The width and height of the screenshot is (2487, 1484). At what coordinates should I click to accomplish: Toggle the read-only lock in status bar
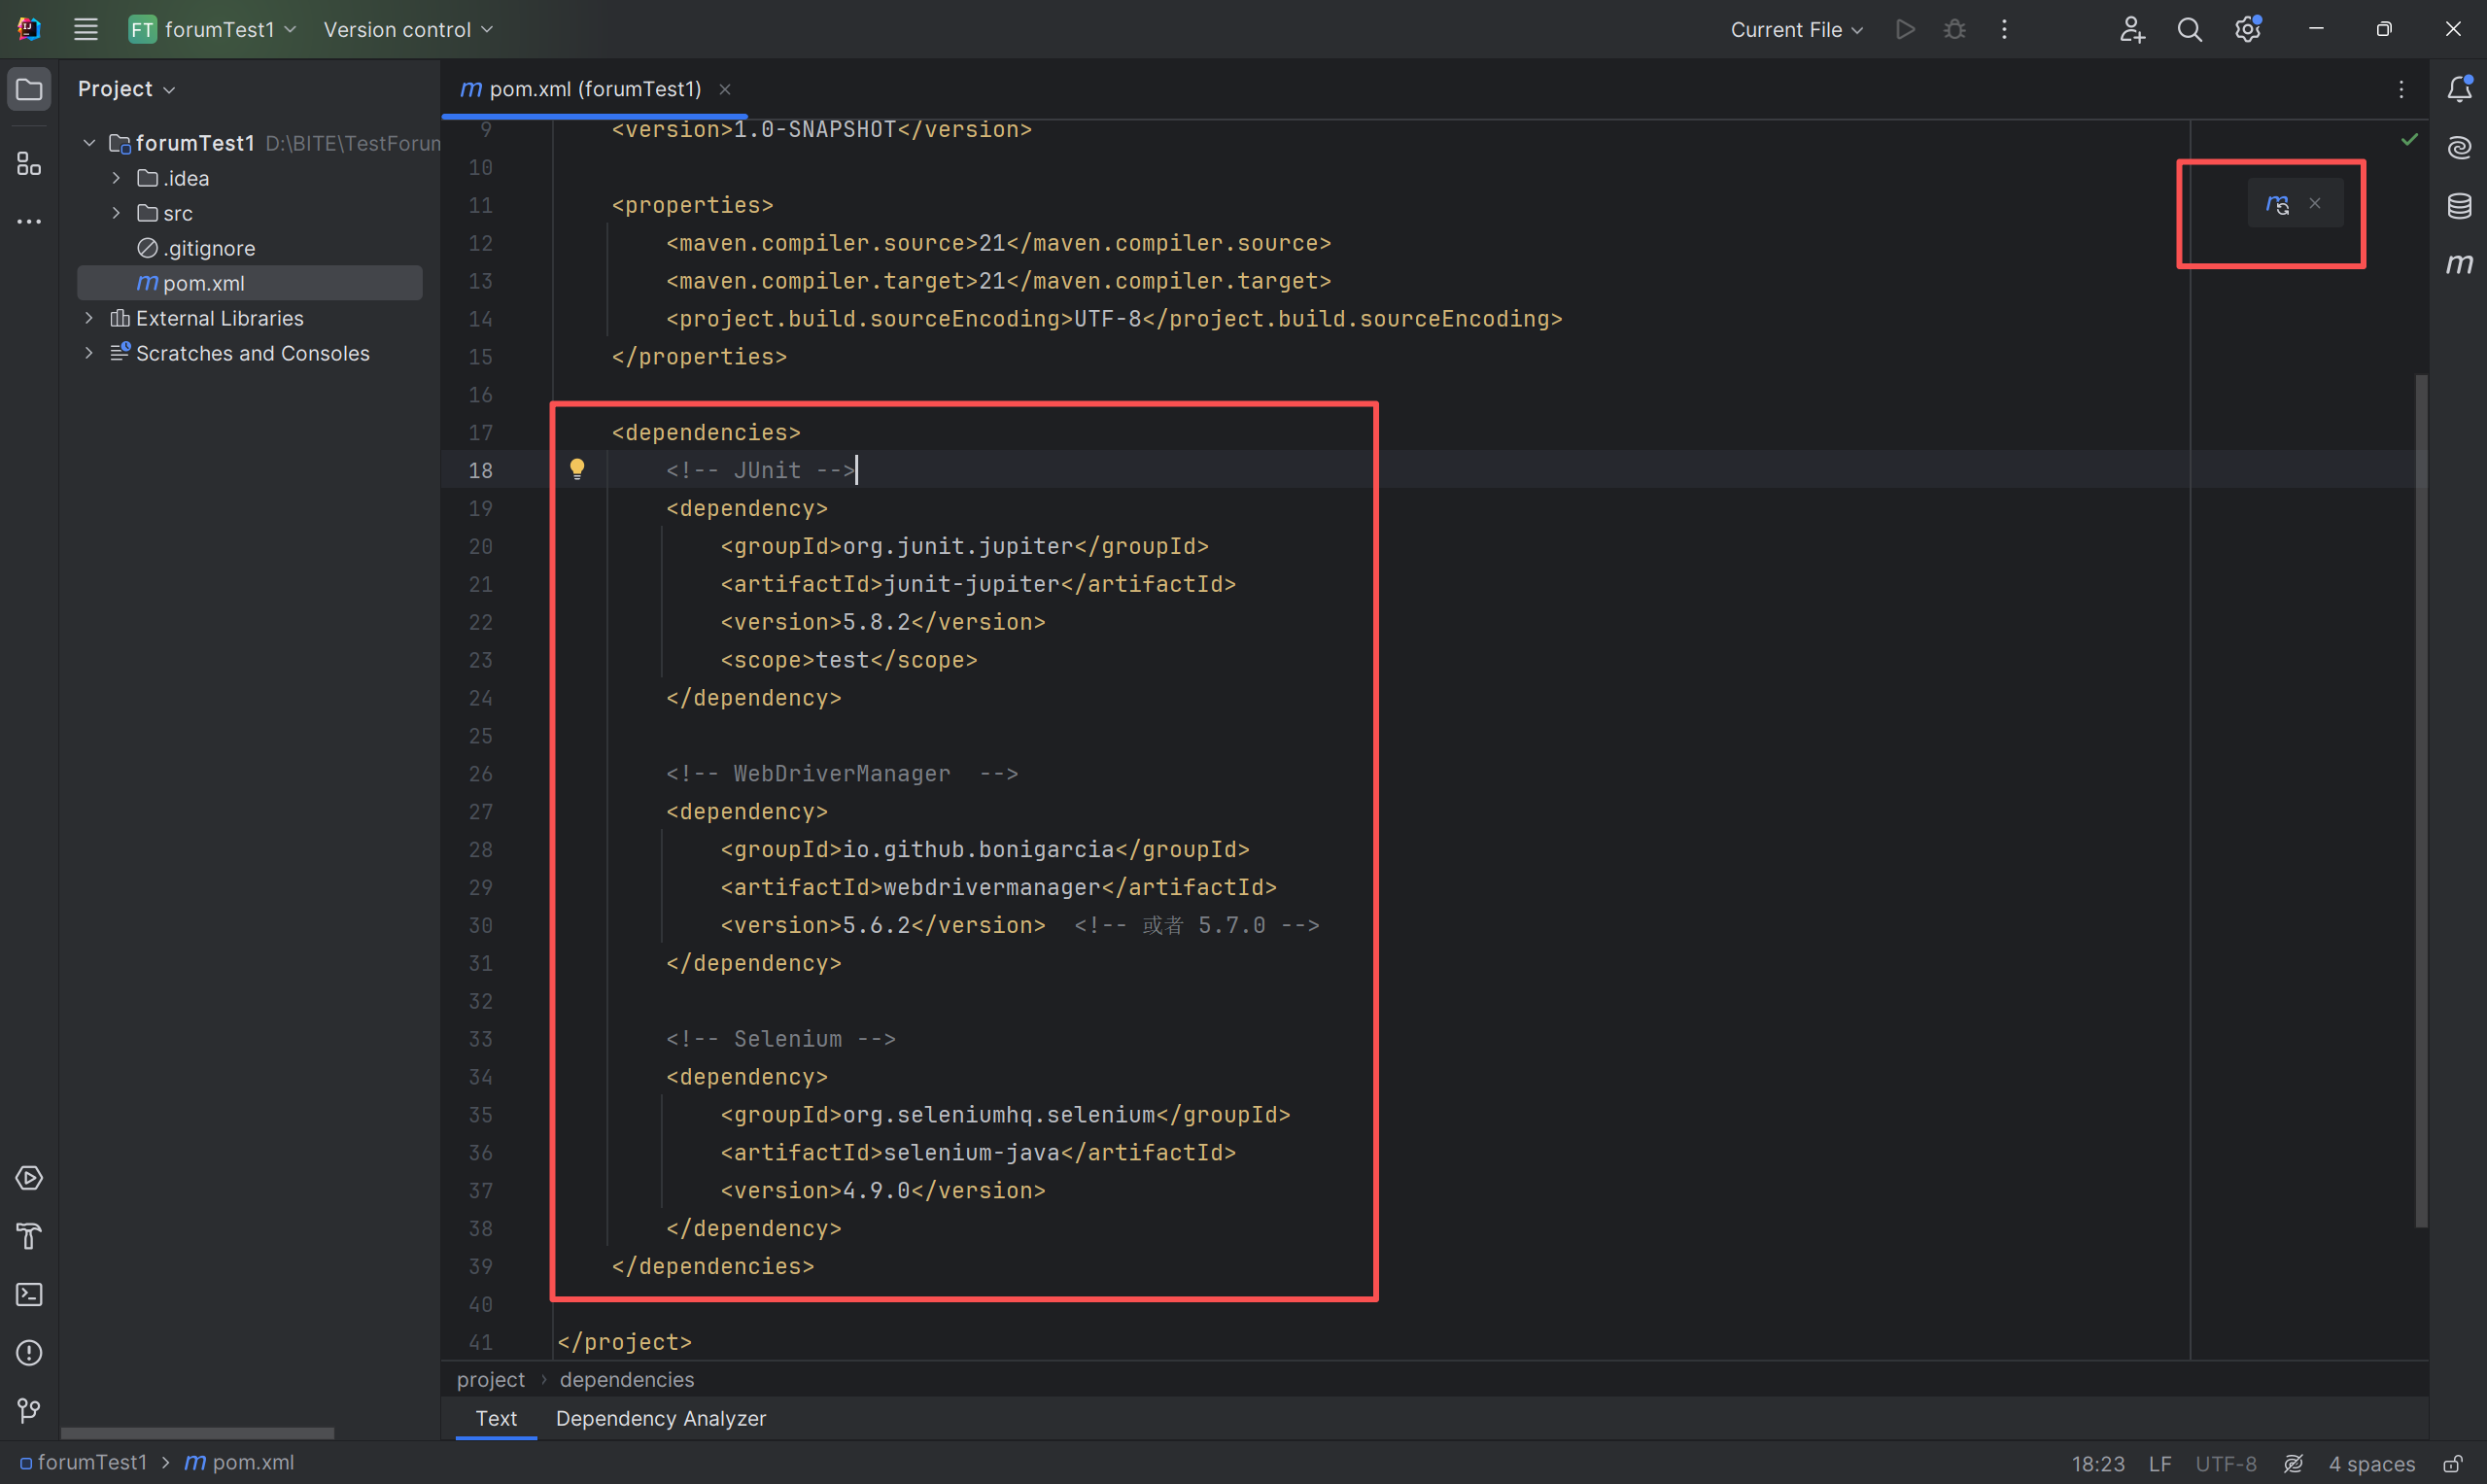pos(2452,1463)
